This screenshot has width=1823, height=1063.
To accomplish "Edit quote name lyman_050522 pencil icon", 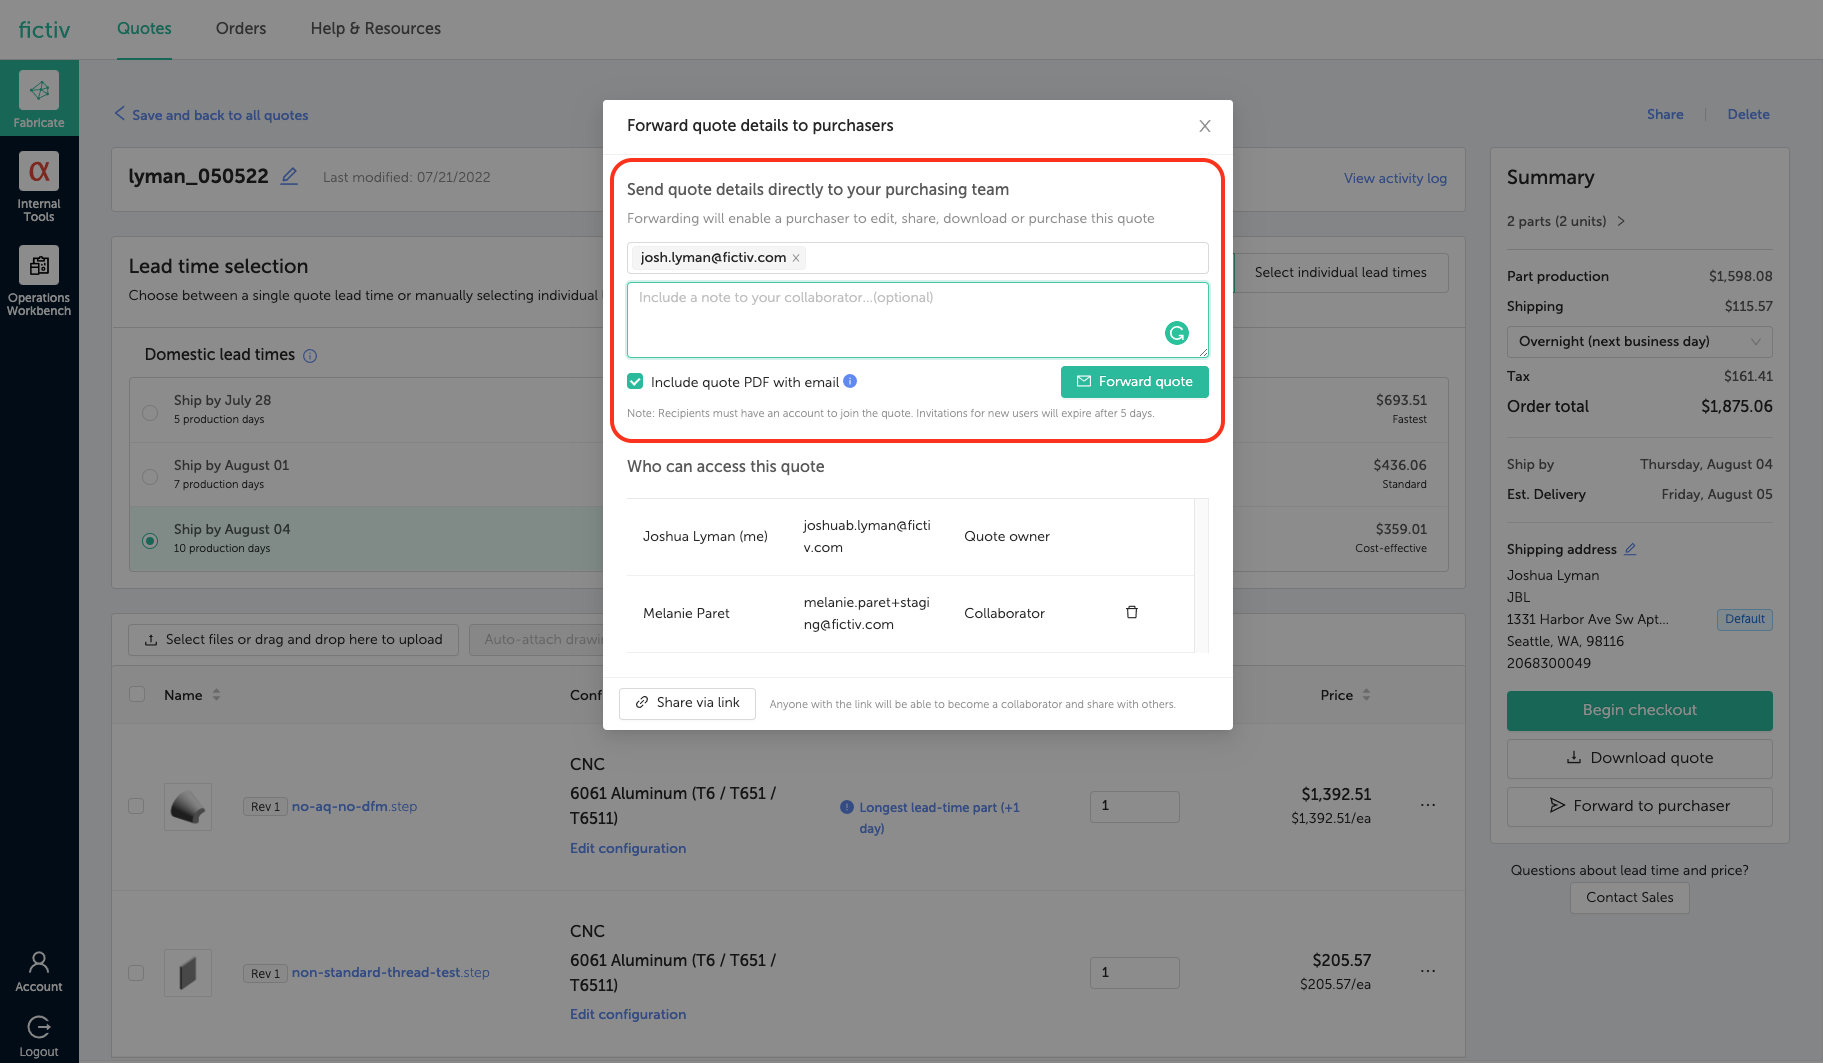I will point(289,176).
